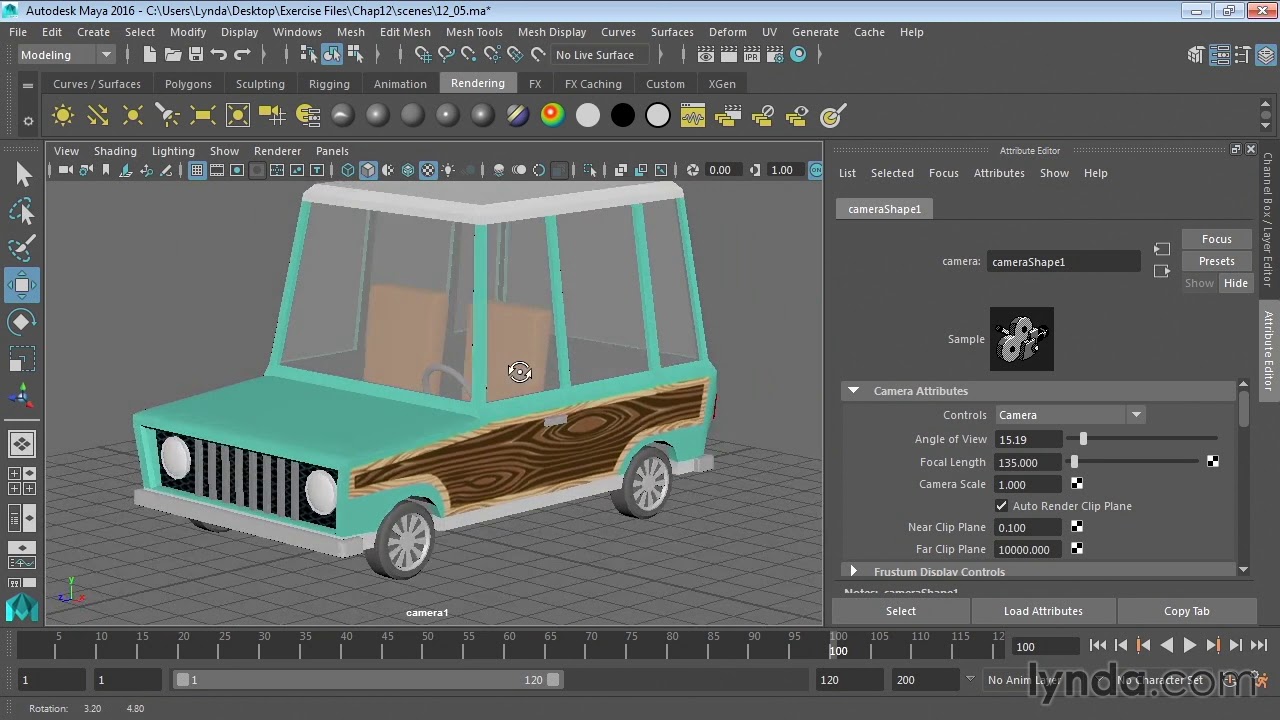Toggle the grid display viewport icon

click(x=197, y=170)
